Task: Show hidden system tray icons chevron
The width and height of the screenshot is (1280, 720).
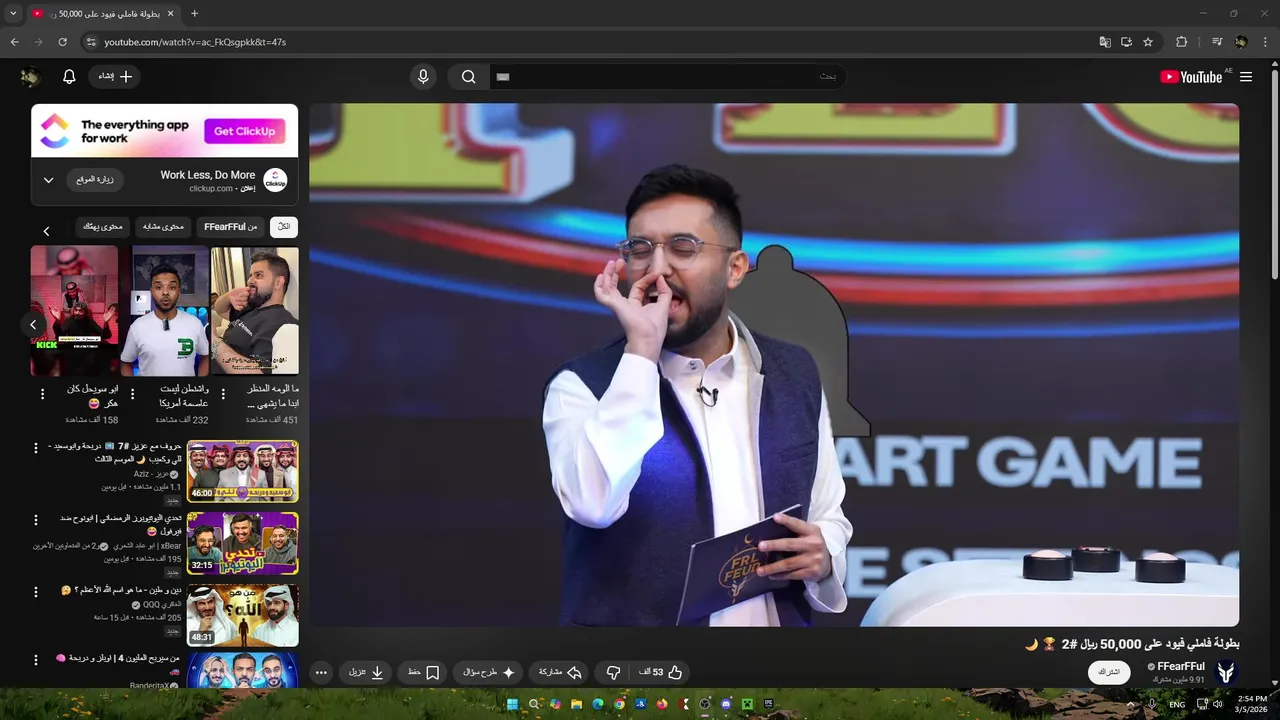Action: [1131, 704]
